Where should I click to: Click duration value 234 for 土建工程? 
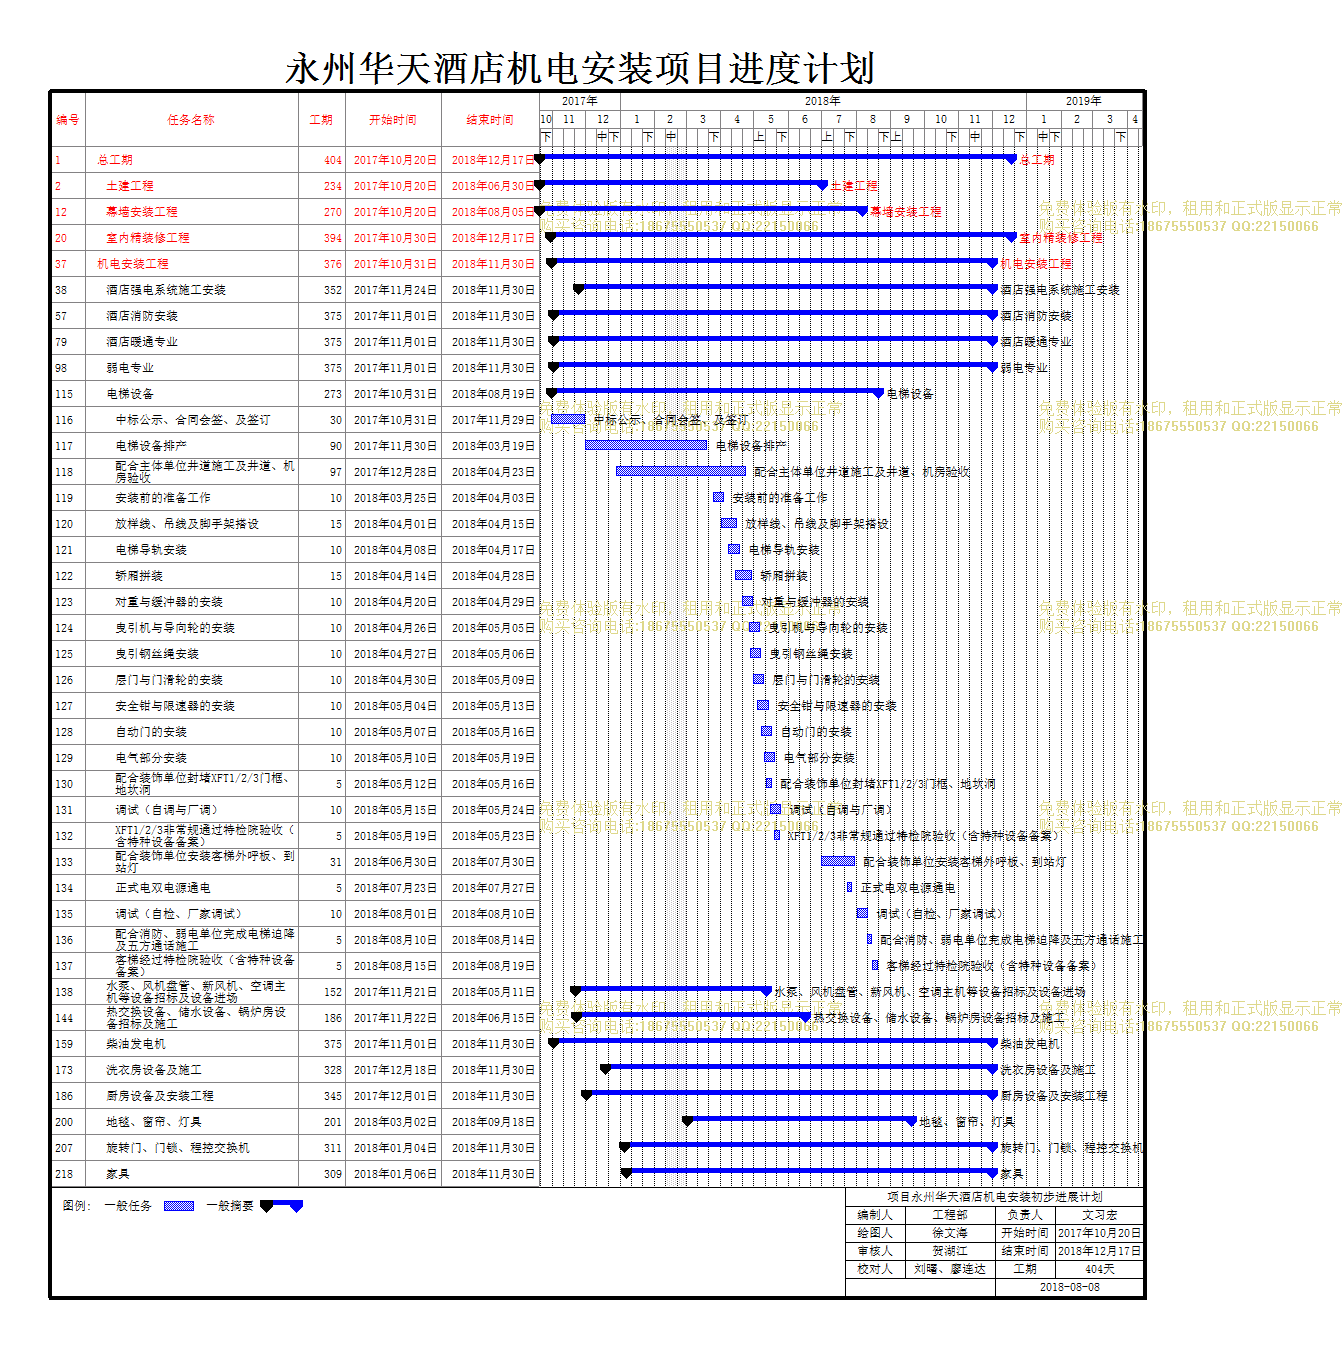(x=332, y=186)
